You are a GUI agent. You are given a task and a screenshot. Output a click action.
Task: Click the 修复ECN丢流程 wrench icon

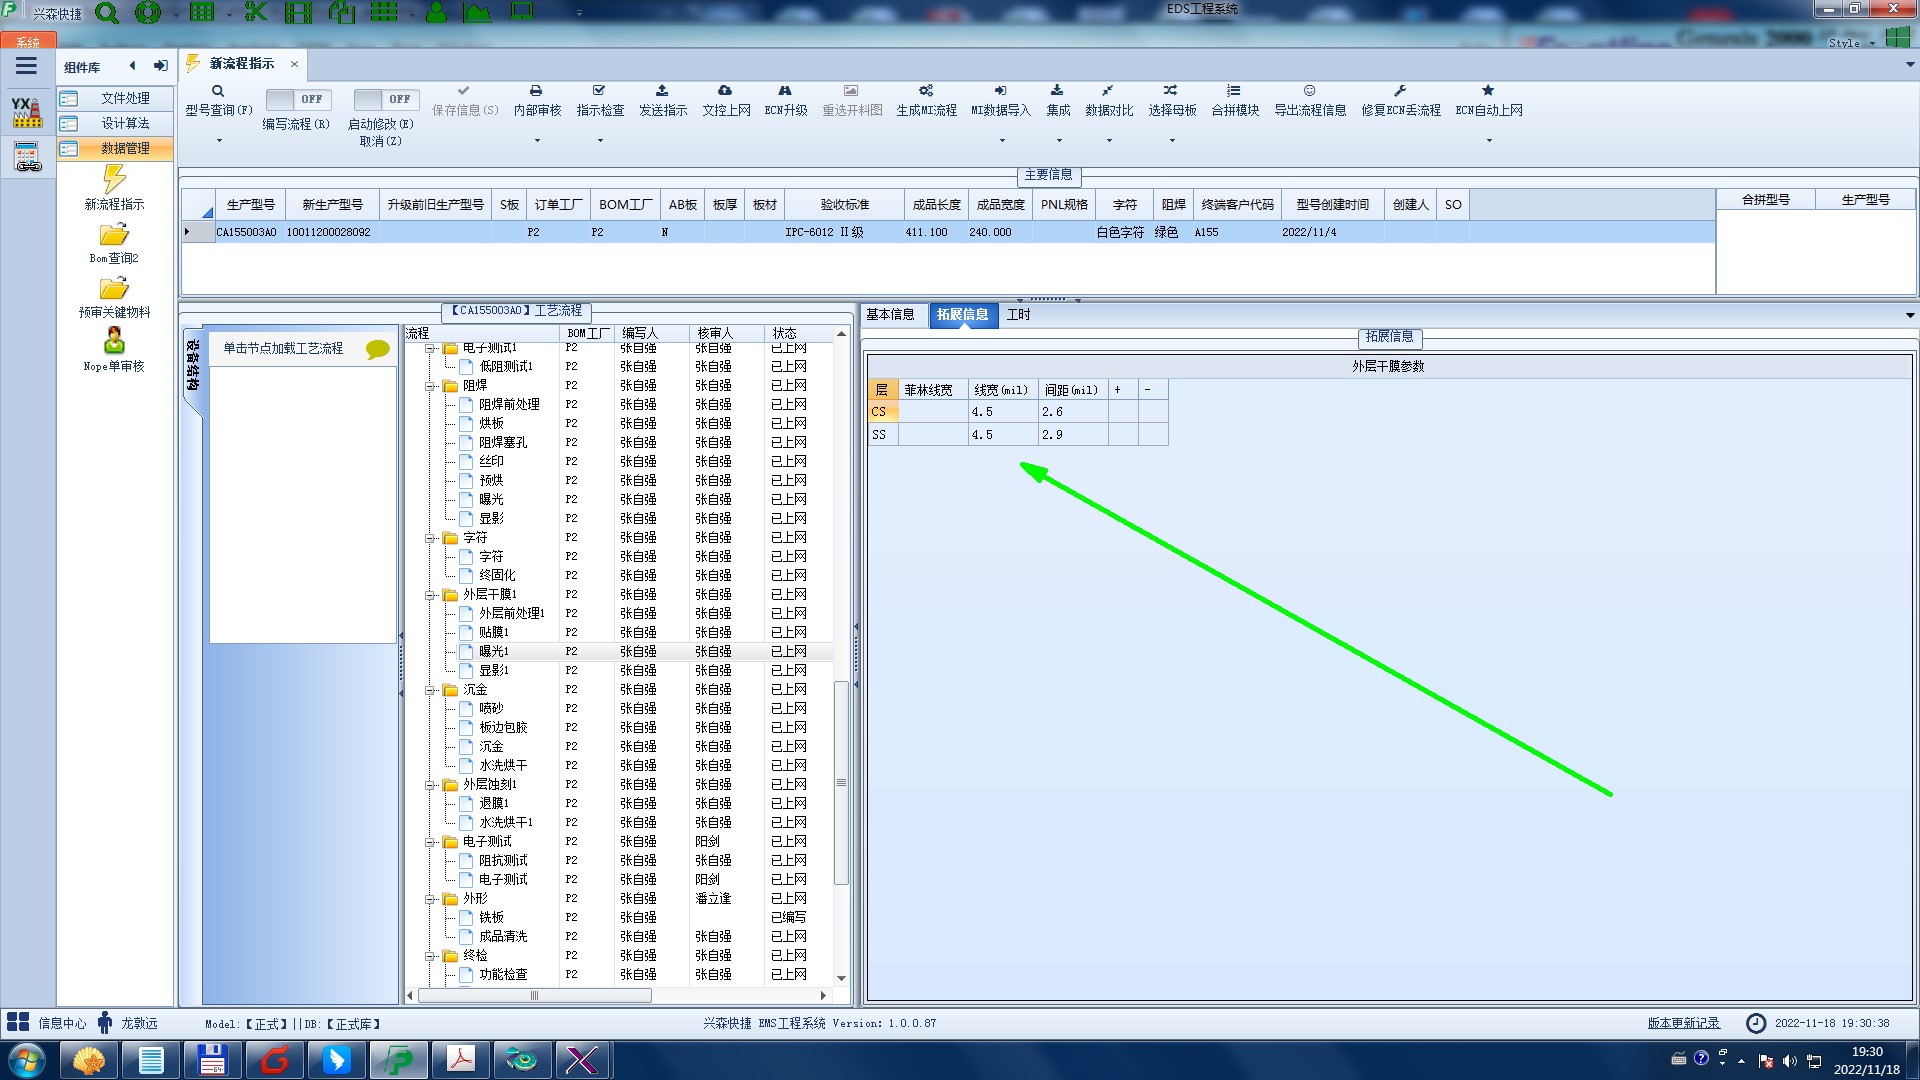(1400, 91)
